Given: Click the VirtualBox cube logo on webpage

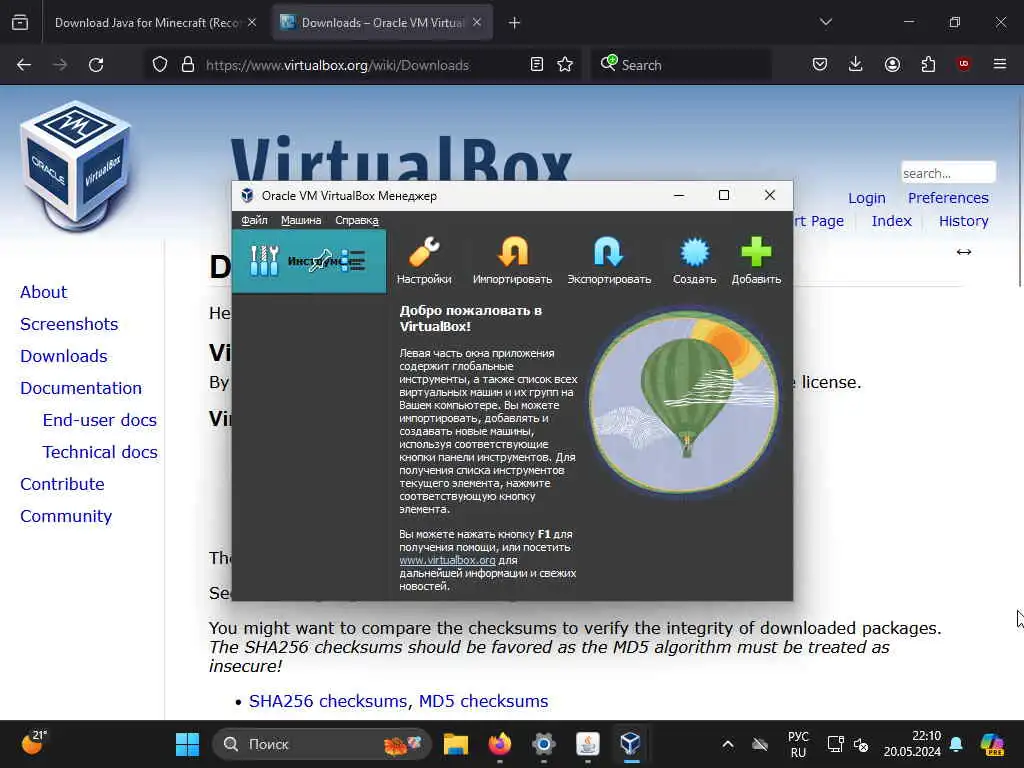Looking at the screenshot, I should pyautogui.click(x=76, y=165).
